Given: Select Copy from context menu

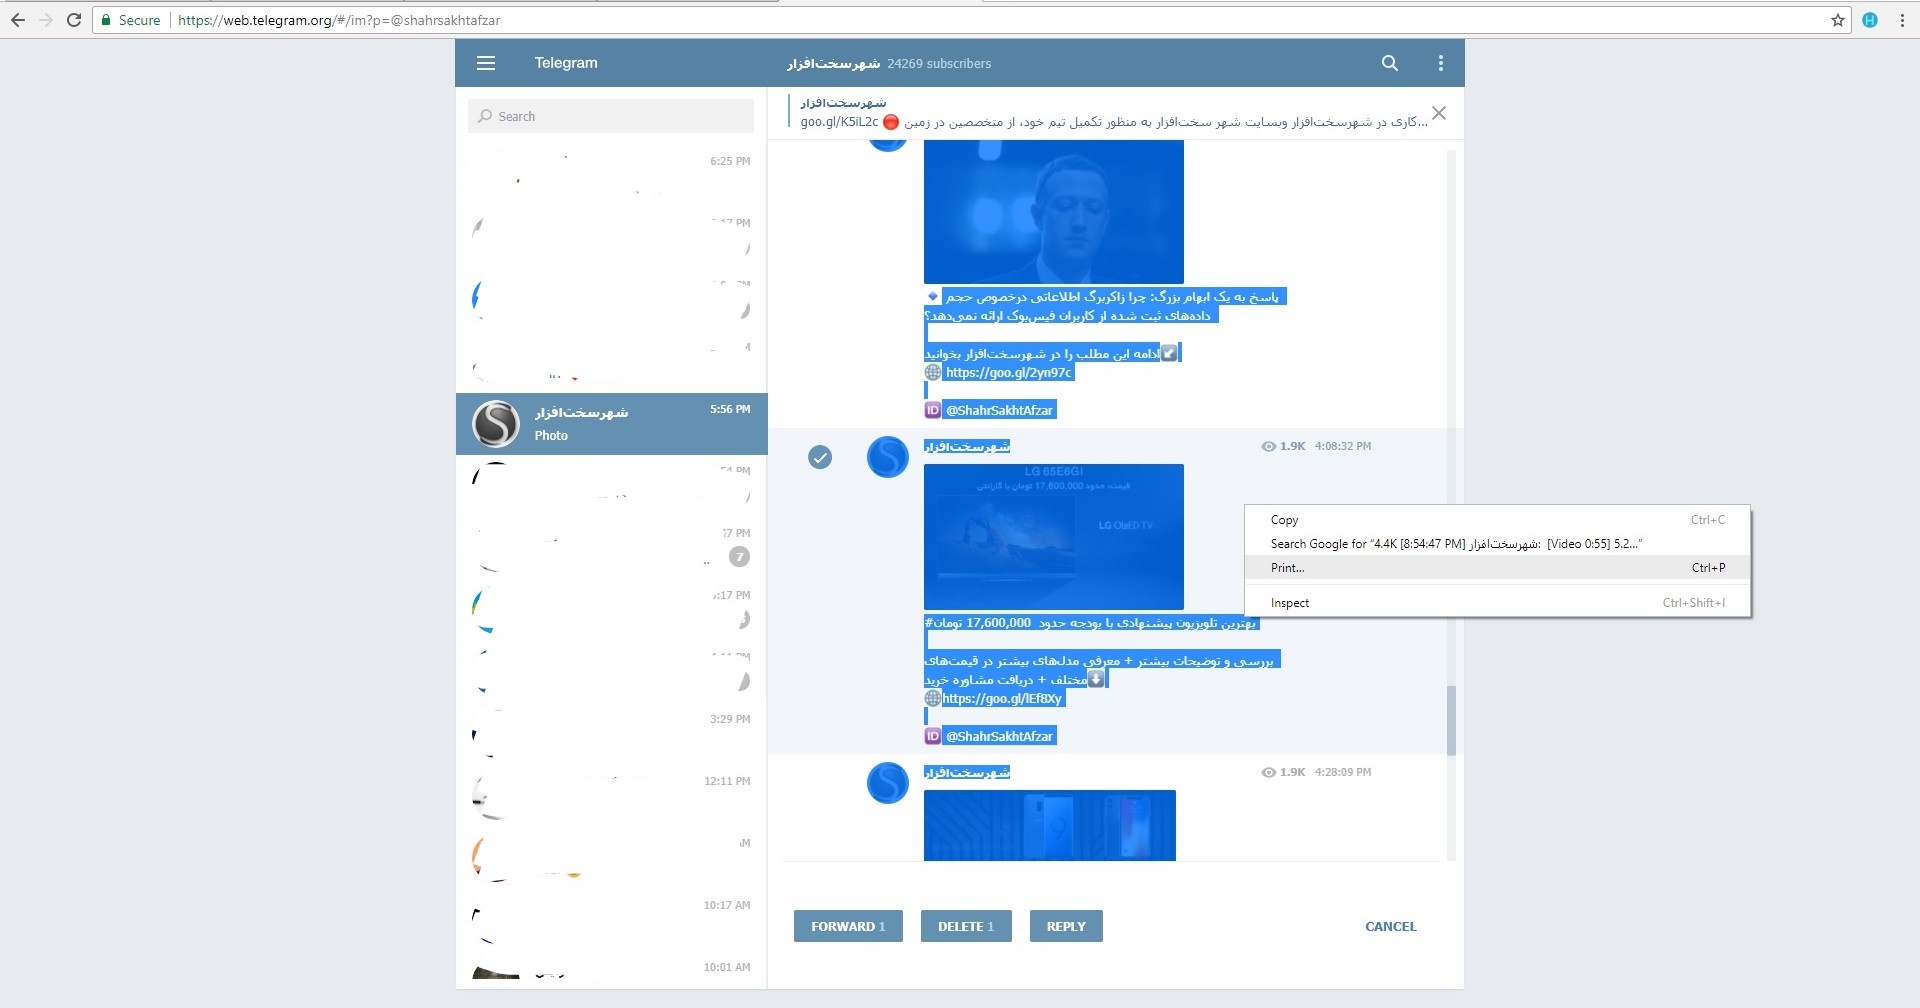Looking at the screenshot, I should click(1284, 520).
